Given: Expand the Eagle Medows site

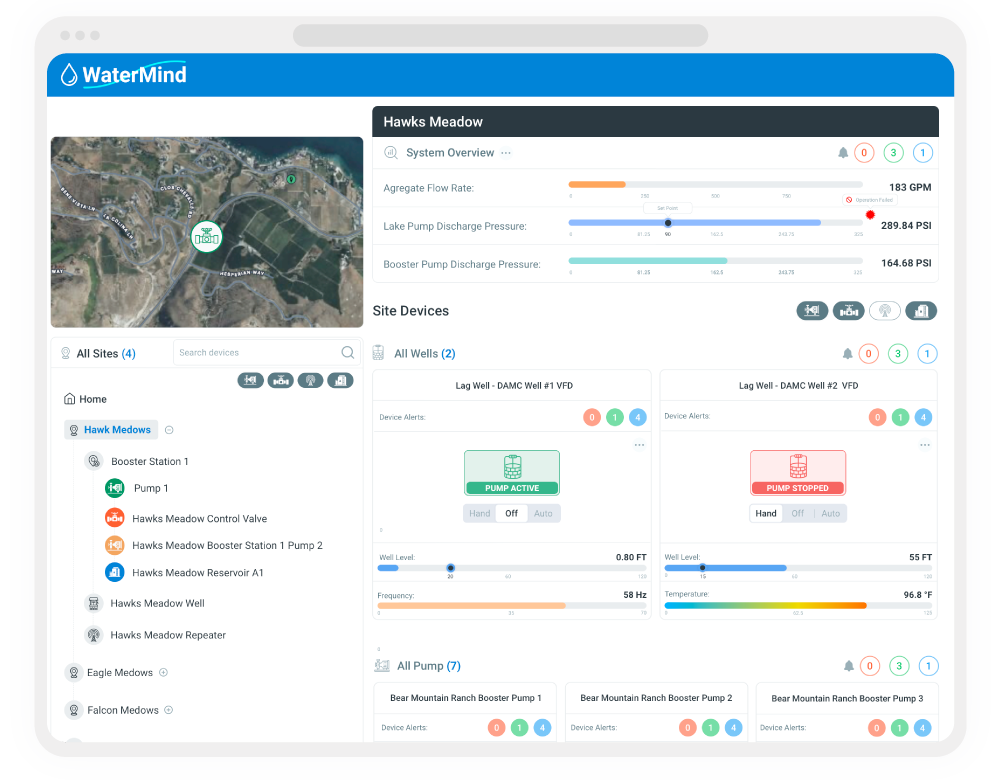Looking at the screenshot, I should [163, 672].
